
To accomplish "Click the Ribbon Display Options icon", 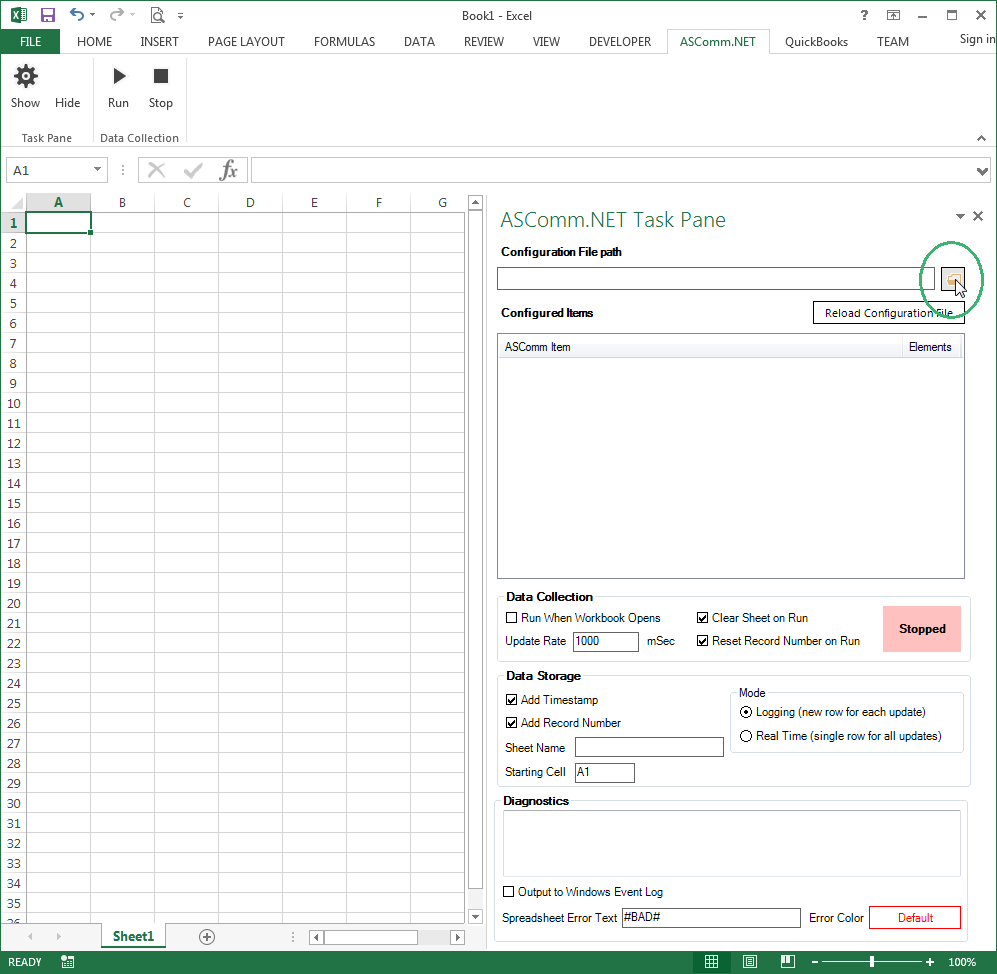I will [893, 15].
